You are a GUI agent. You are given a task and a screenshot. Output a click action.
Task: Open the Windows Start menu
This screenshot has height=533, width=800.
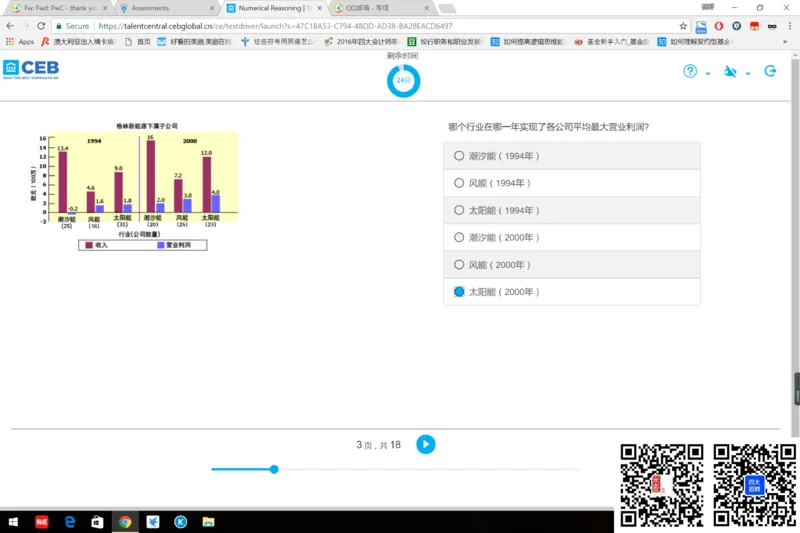(13, 522)
